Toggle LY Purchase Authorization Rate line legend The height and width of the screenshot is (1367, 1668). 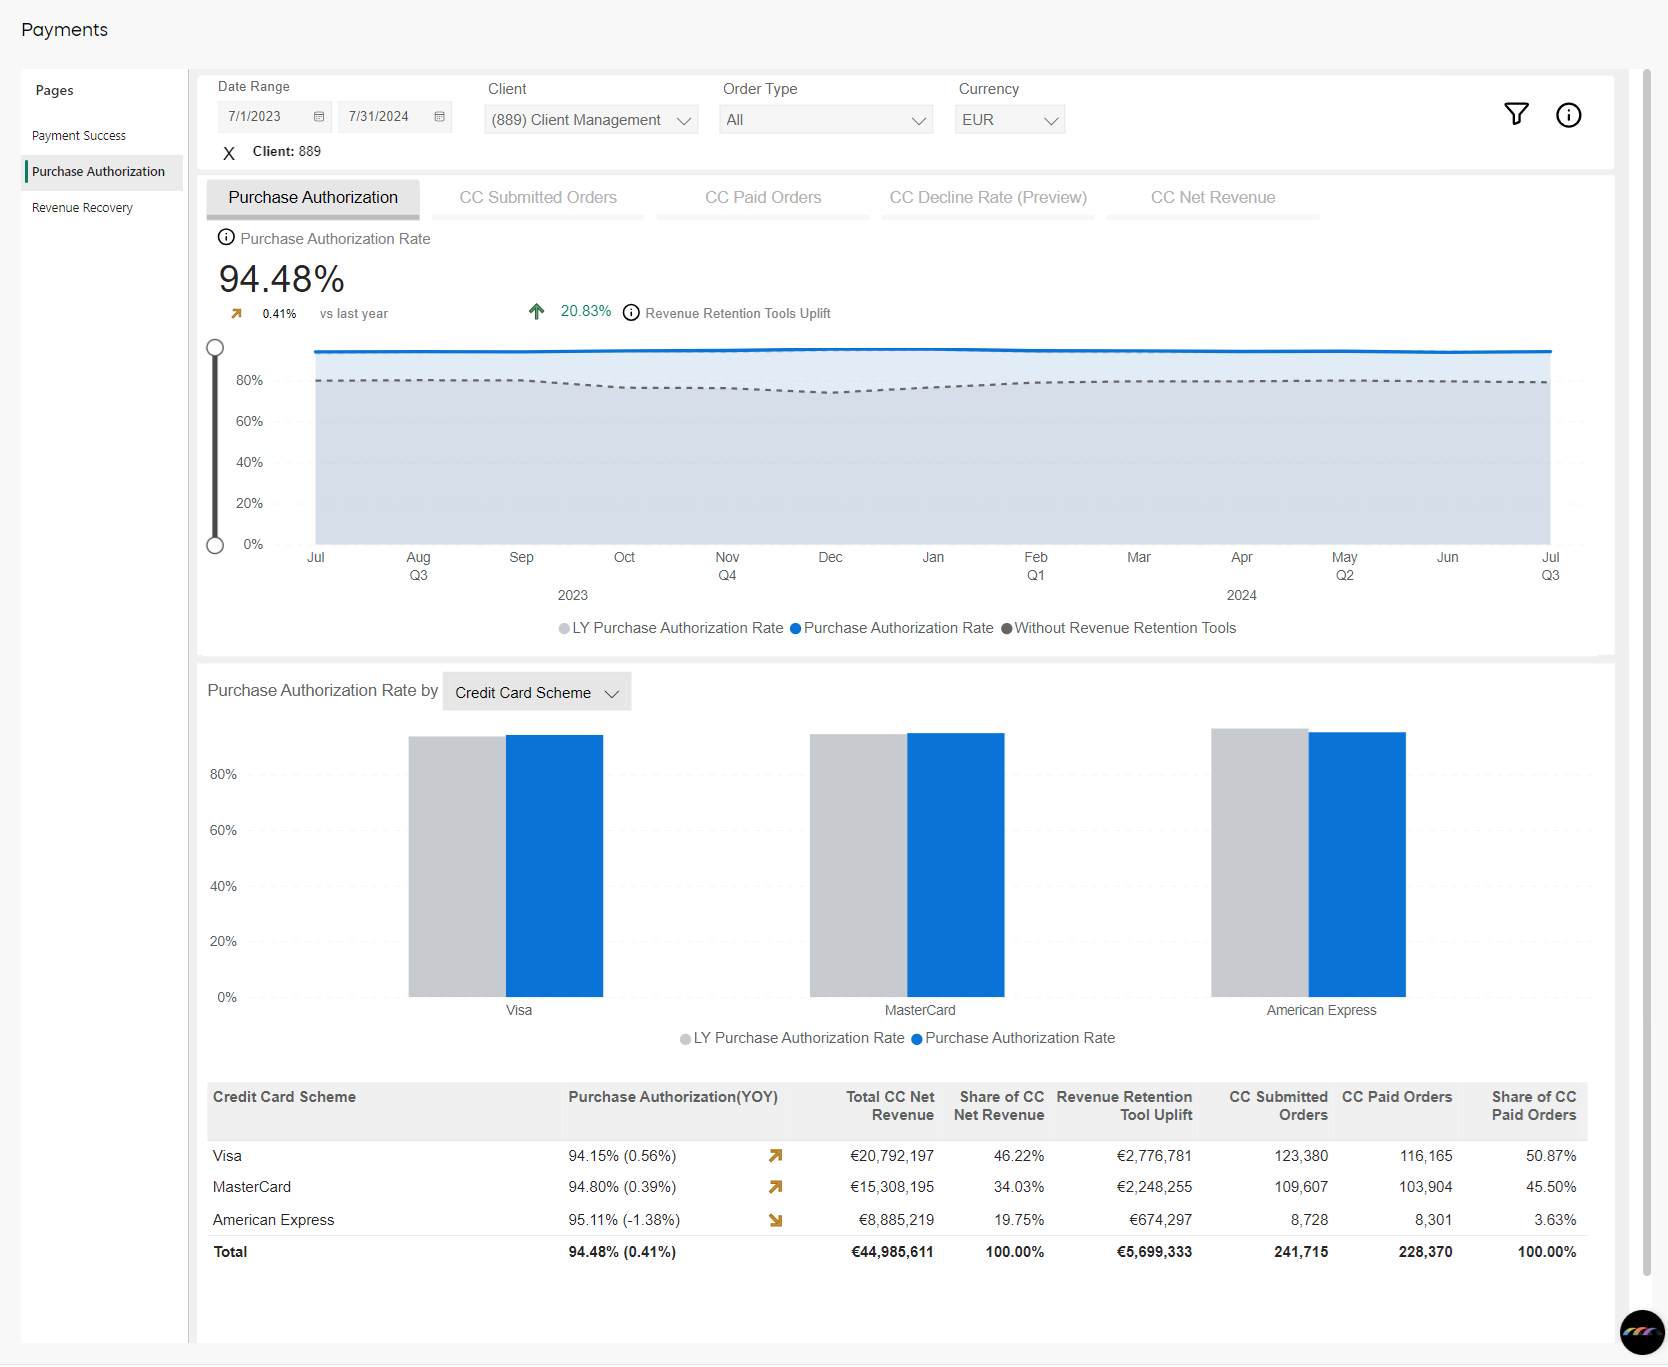671,628
